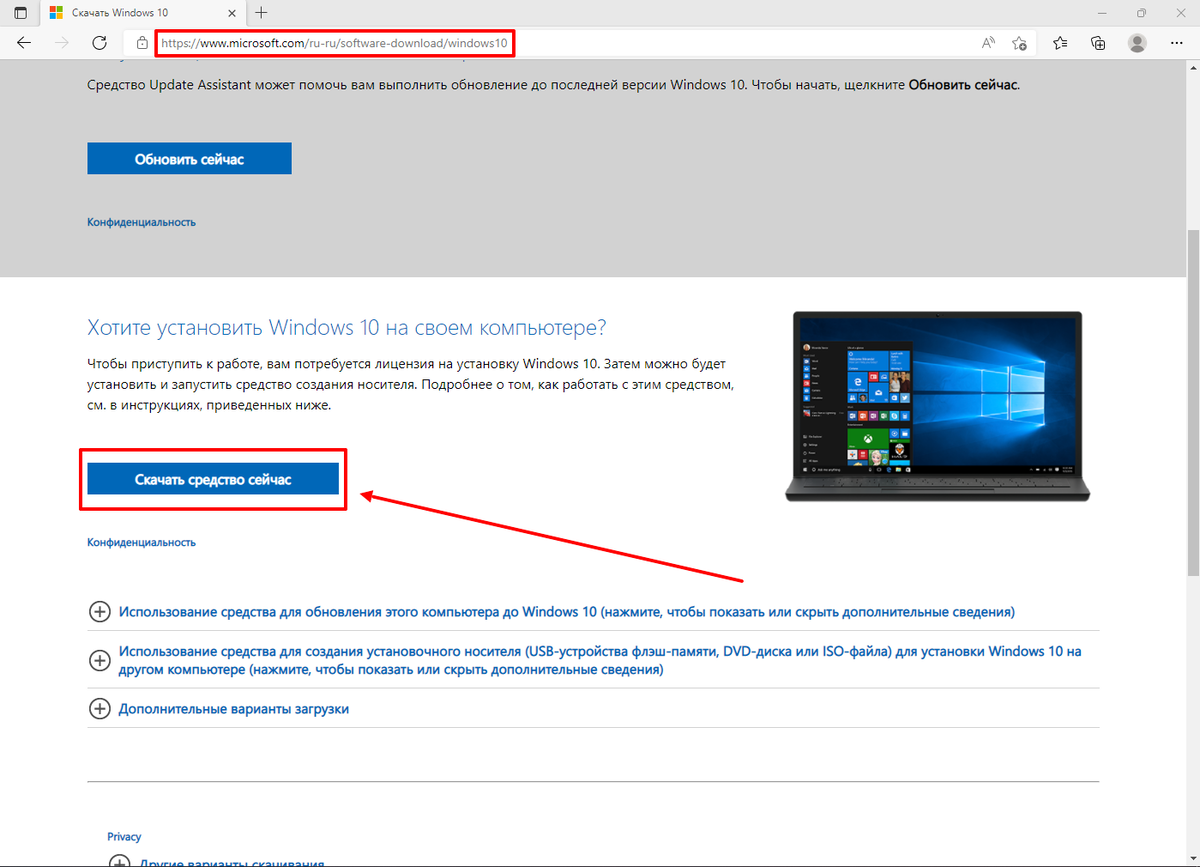Expand Дополнительные варианты загрузки section
This screenshot has height=867, width=1200.
point(100,708)
